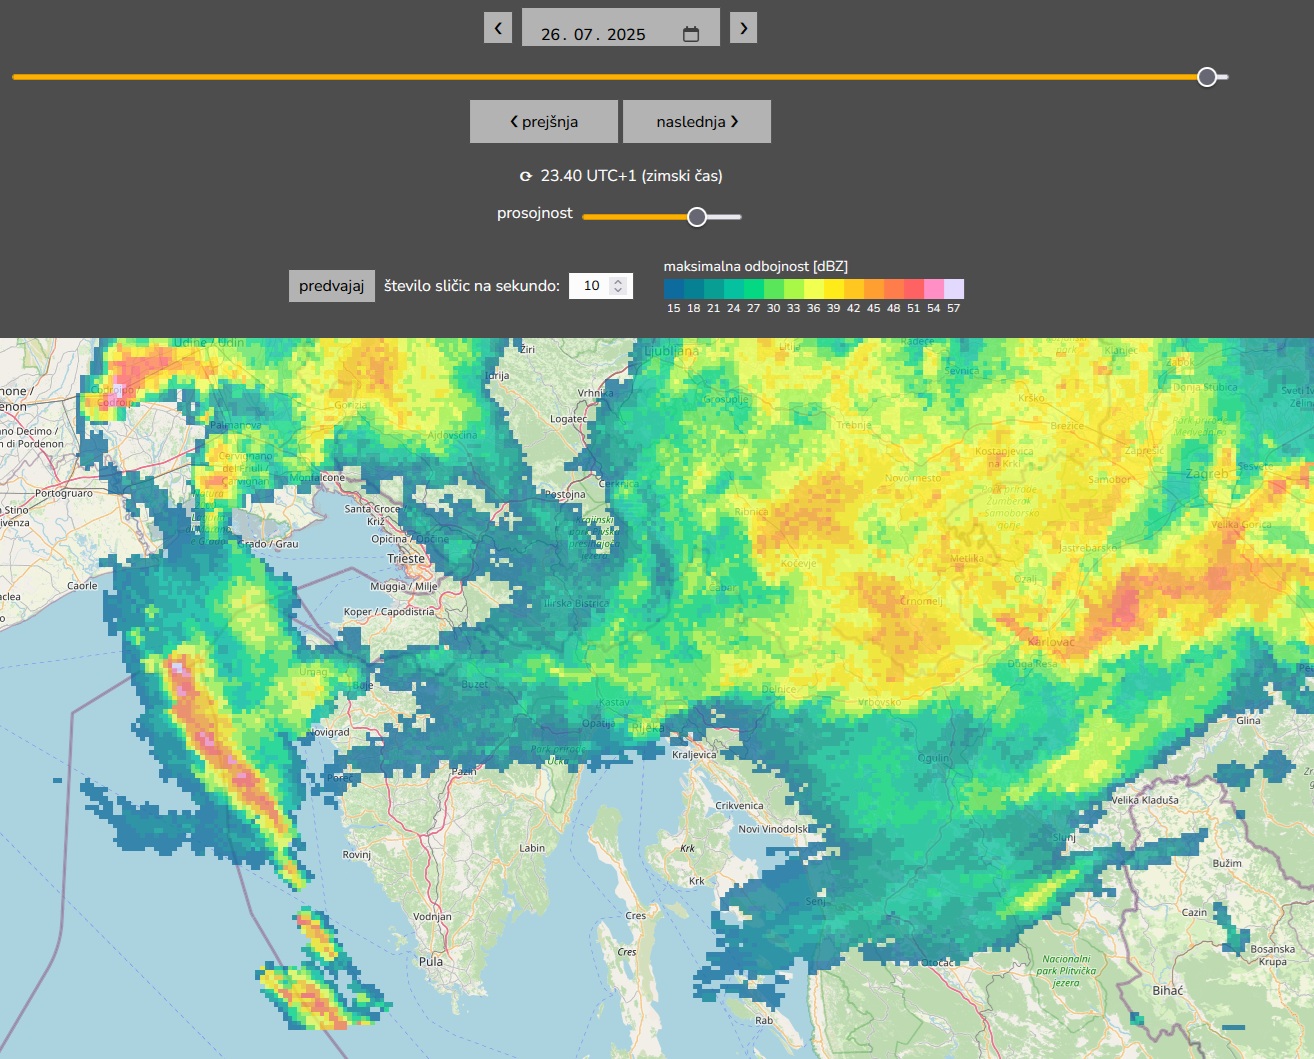
Task: Click the 57 dBZ lavender legend swatch
Action: tap(954, 289)
